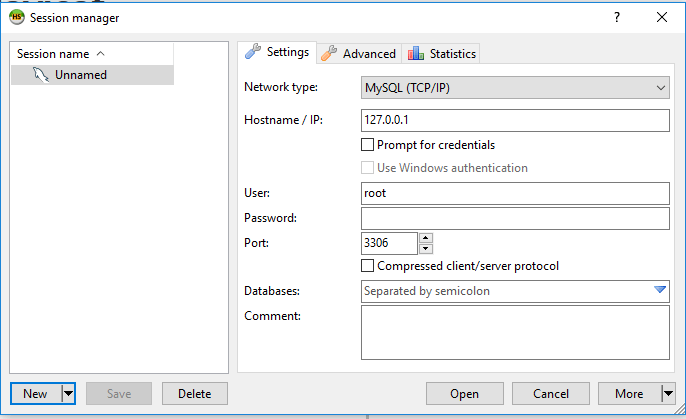The height and width of the screenshot is (419, 686).
Task: Click the Databases label text
Action: (x=272, y=291)
